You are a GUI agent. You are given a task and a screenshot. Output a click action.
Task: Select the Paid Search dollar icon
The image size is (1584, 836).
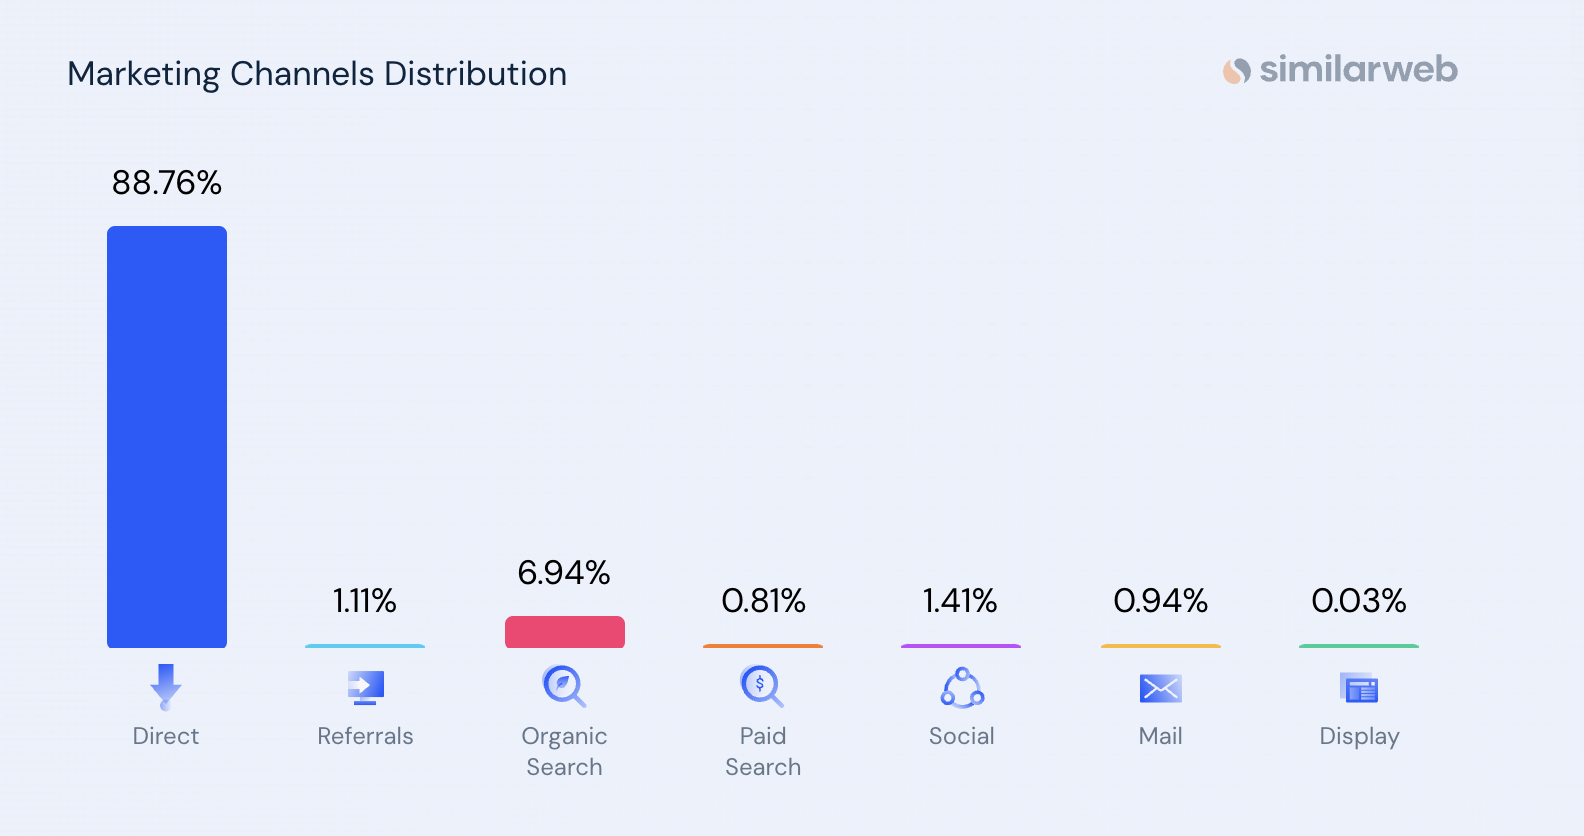click(x=762, y=687)
